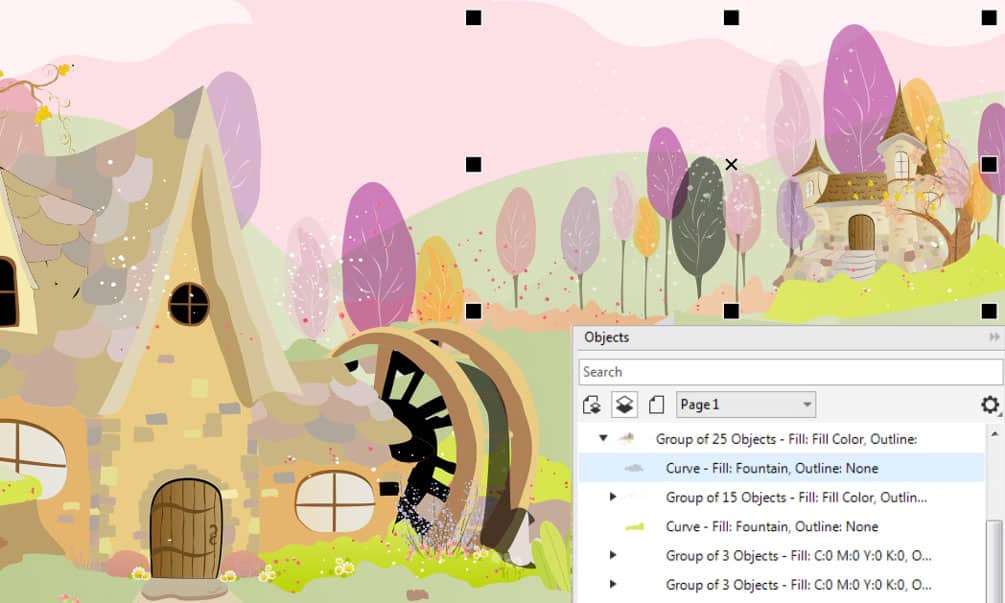Click the Search field in Objects panel
The height and width of the screenshot is (603, 1005).
[x=790, y=372]
